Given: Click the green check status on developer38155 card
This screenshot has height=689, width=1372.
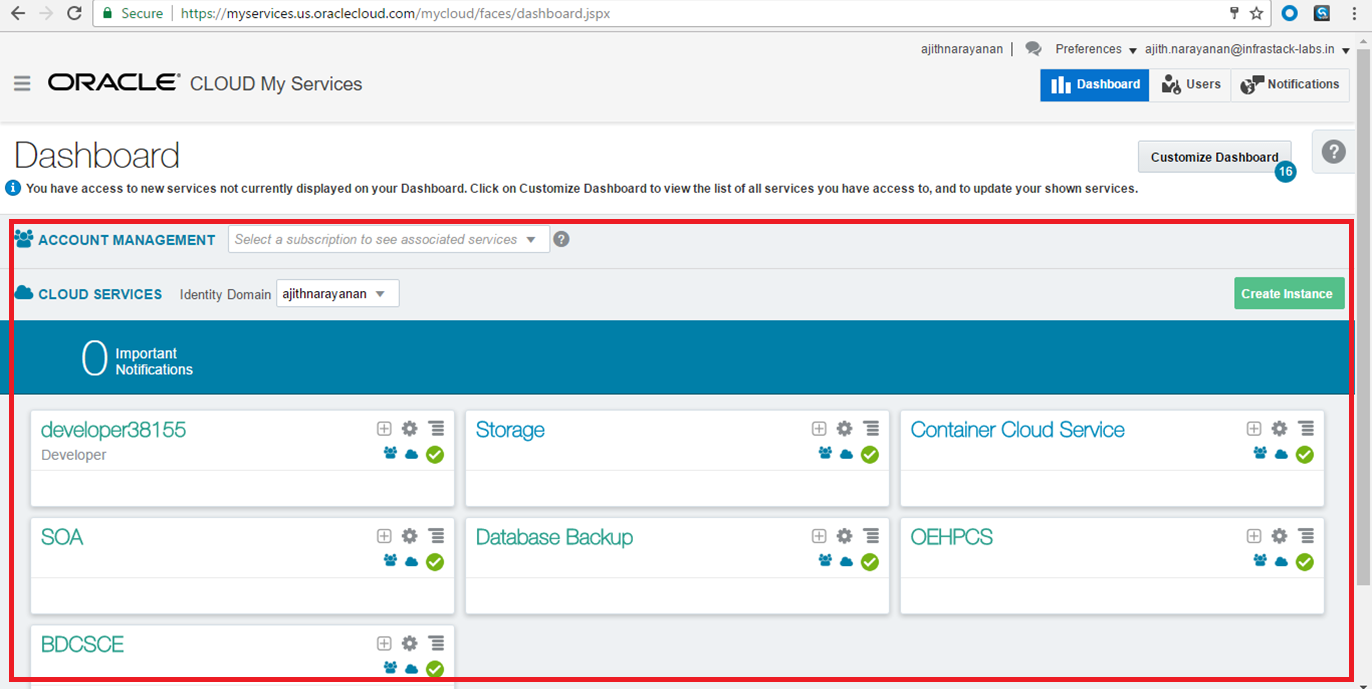Looking at the screenshot, I should click(x=435, y=454).
